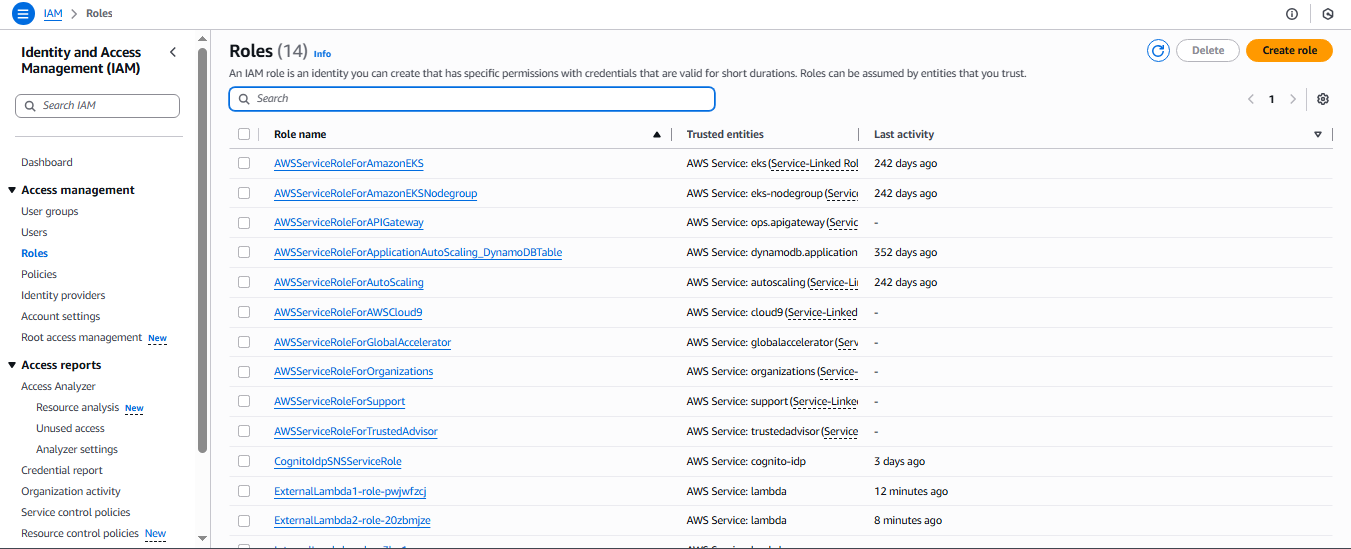The height and width of the screenshot is (549, 1351).
Task: Go to previous page arrow in pagination
Action: click(x=1250, y=99)
